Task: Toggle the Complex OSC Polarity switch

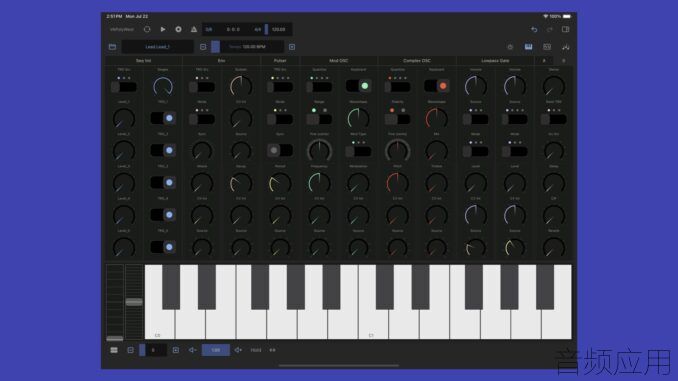Action: click(x=397, y=119)
